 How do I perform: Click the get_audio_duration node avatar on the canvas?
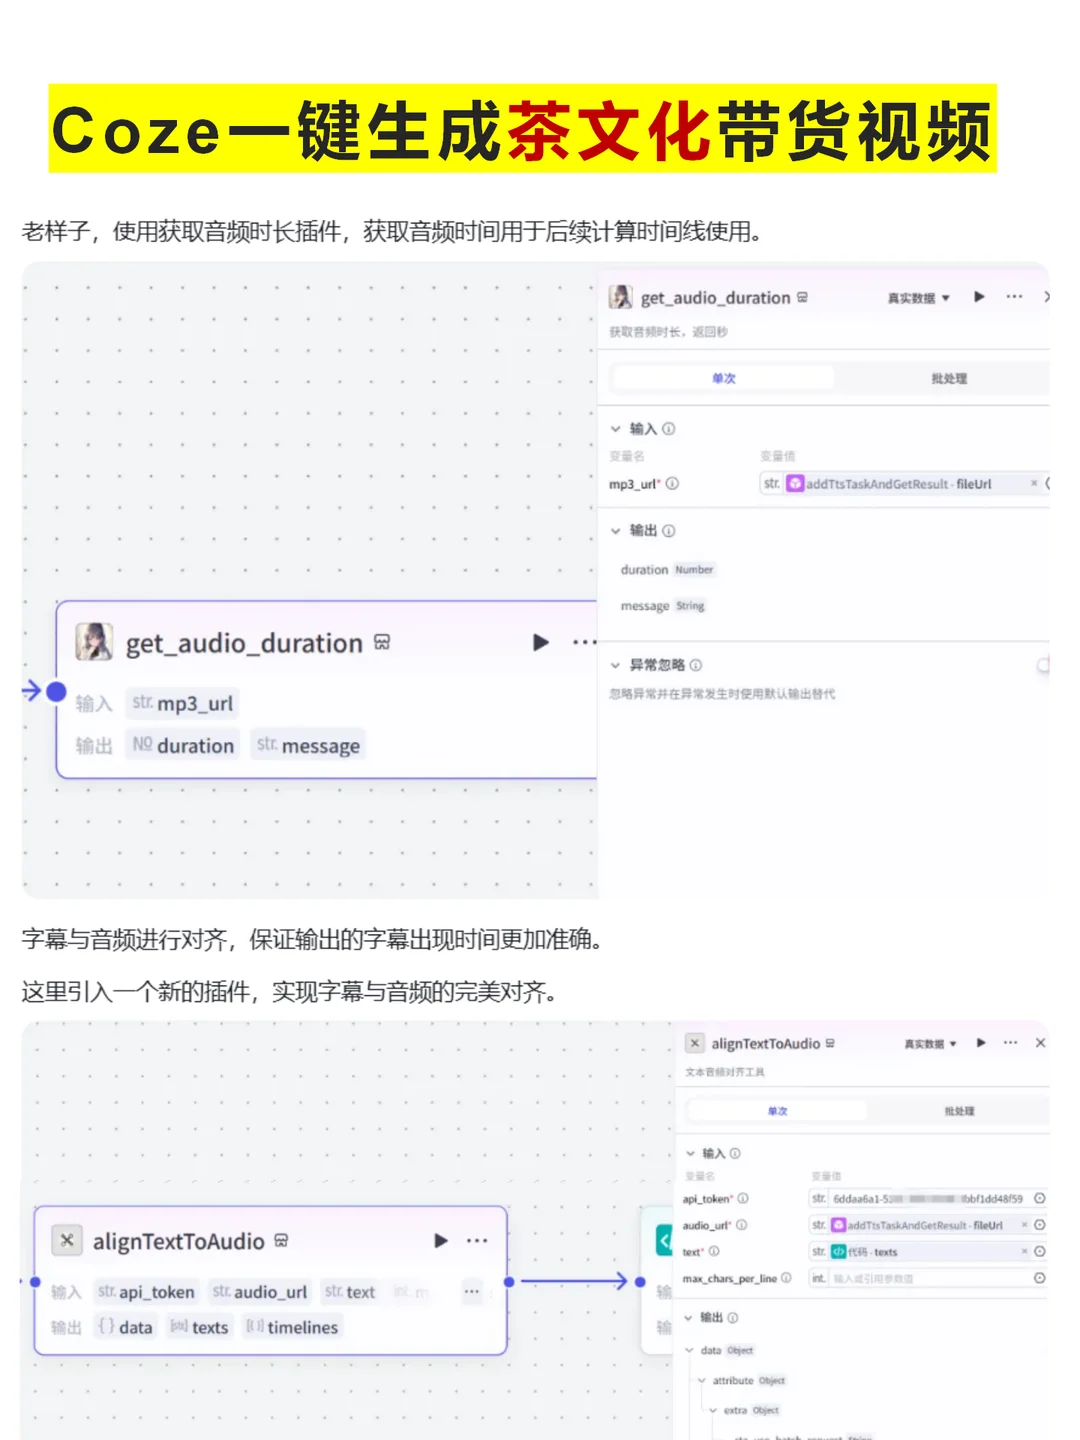94,642
